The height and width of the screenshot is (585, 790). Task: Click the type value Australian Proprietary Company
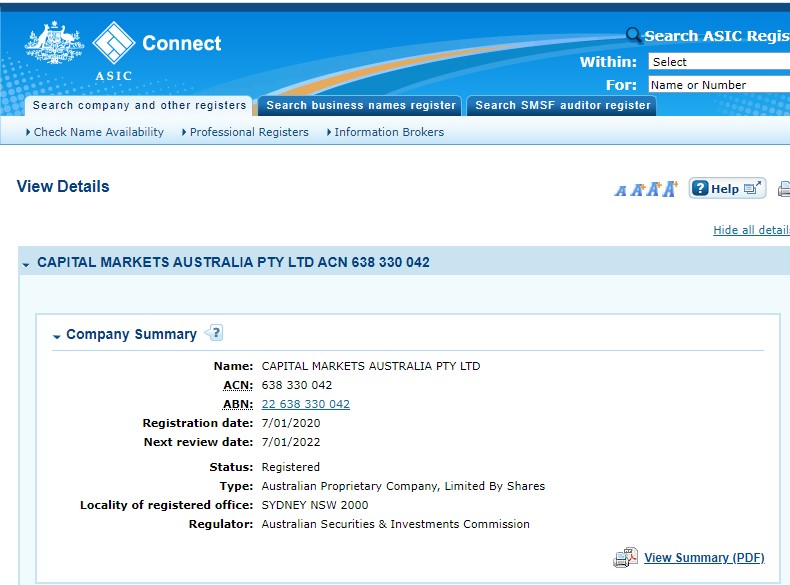click(x=403, y=486)
